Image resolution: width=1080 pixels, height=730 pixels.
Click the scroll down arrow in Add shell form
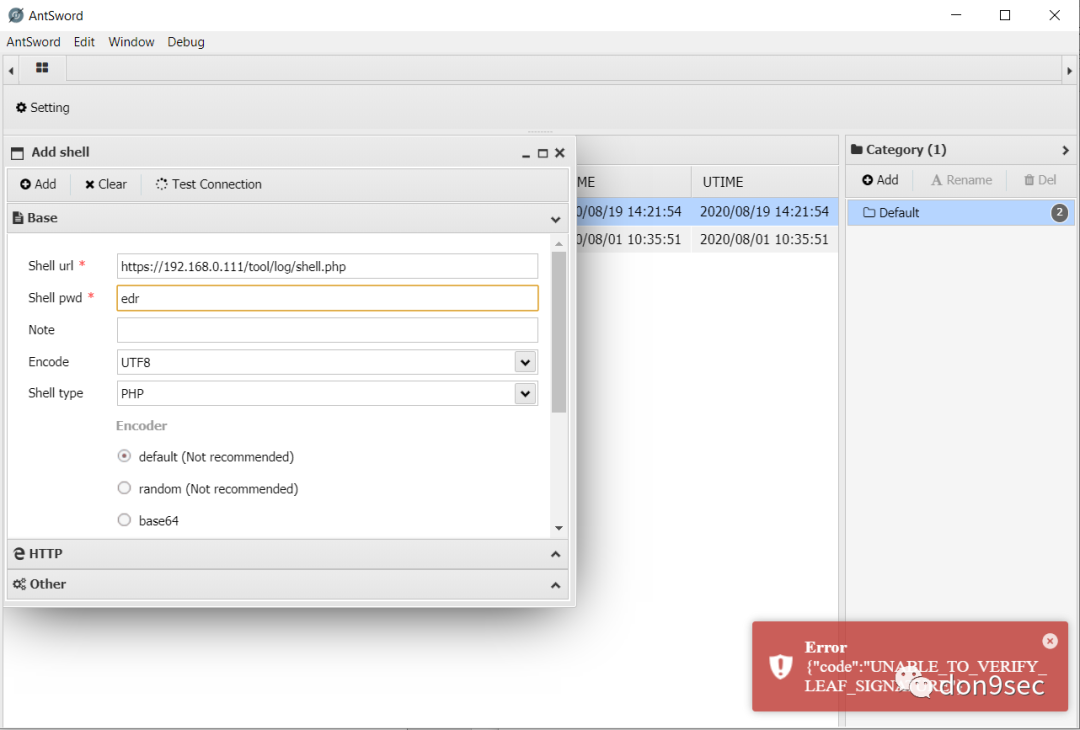[559, 528]
